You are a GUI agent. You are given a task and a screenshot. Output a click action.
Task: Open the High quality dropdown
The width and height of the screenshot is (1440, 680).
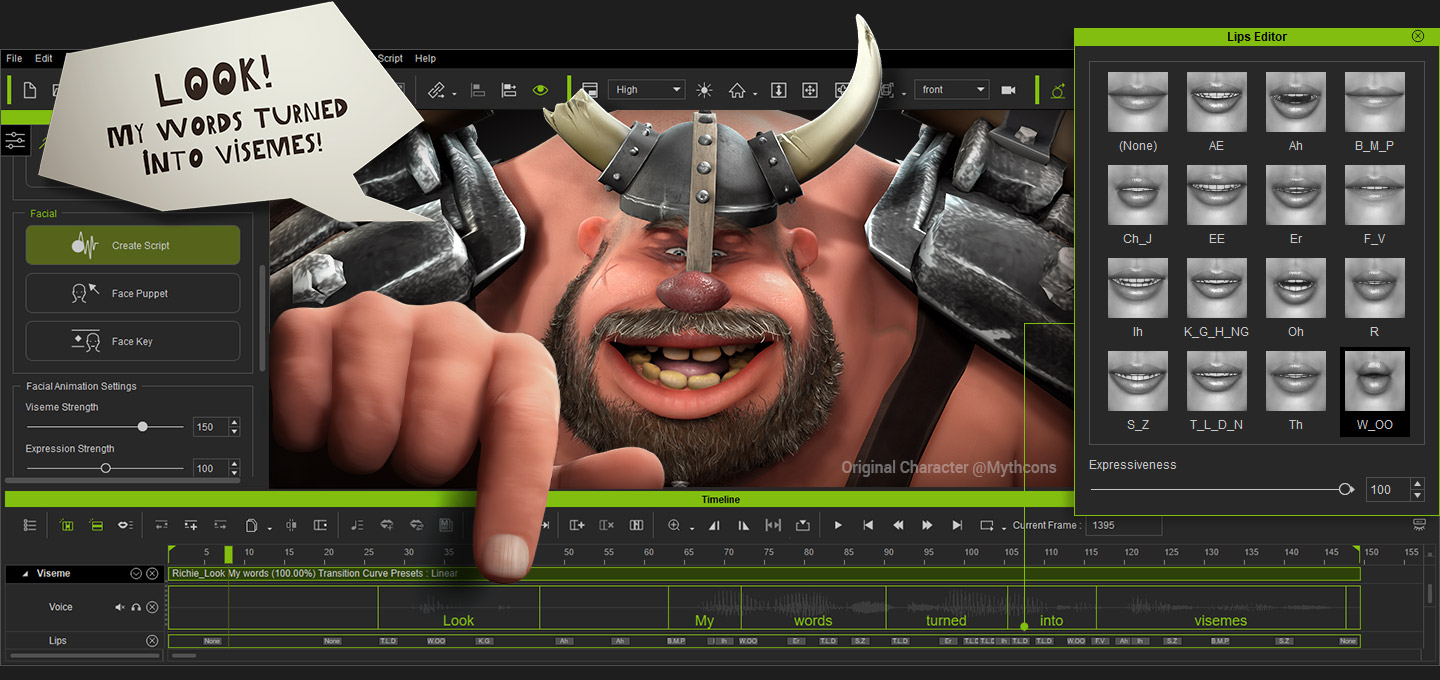click(646, 89)
